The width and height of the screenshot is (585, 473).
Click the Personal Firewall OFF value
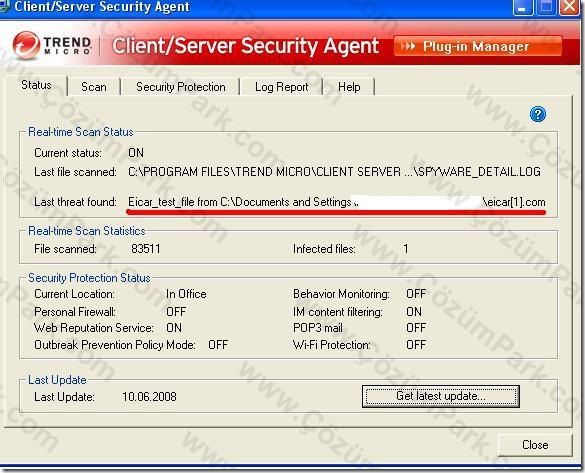(x=176, y=311)
